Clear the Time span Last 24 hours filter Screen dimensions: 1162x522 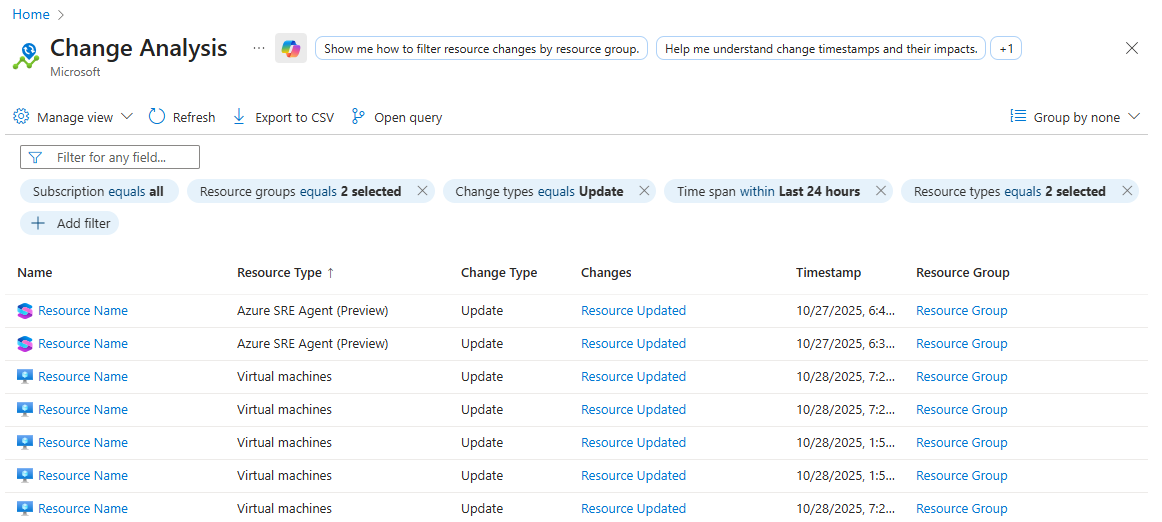[881, 191]
